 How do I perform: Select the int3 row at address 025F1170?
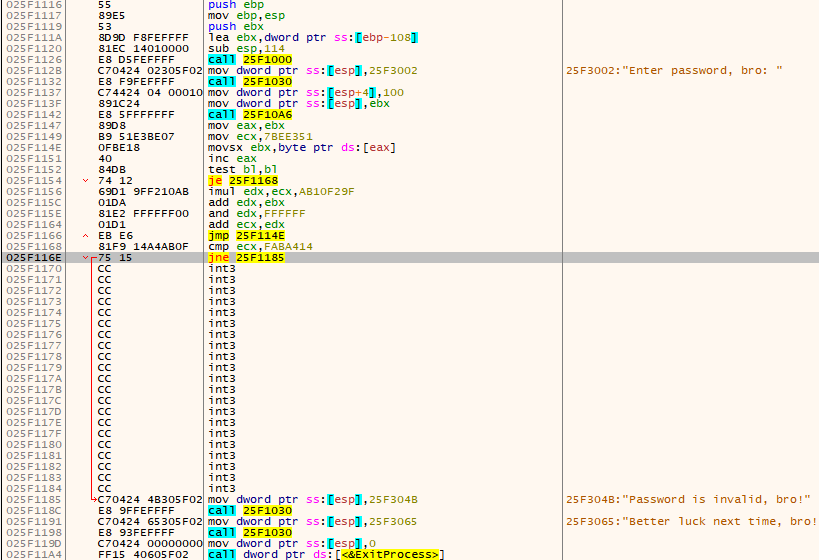click(222, 269)
